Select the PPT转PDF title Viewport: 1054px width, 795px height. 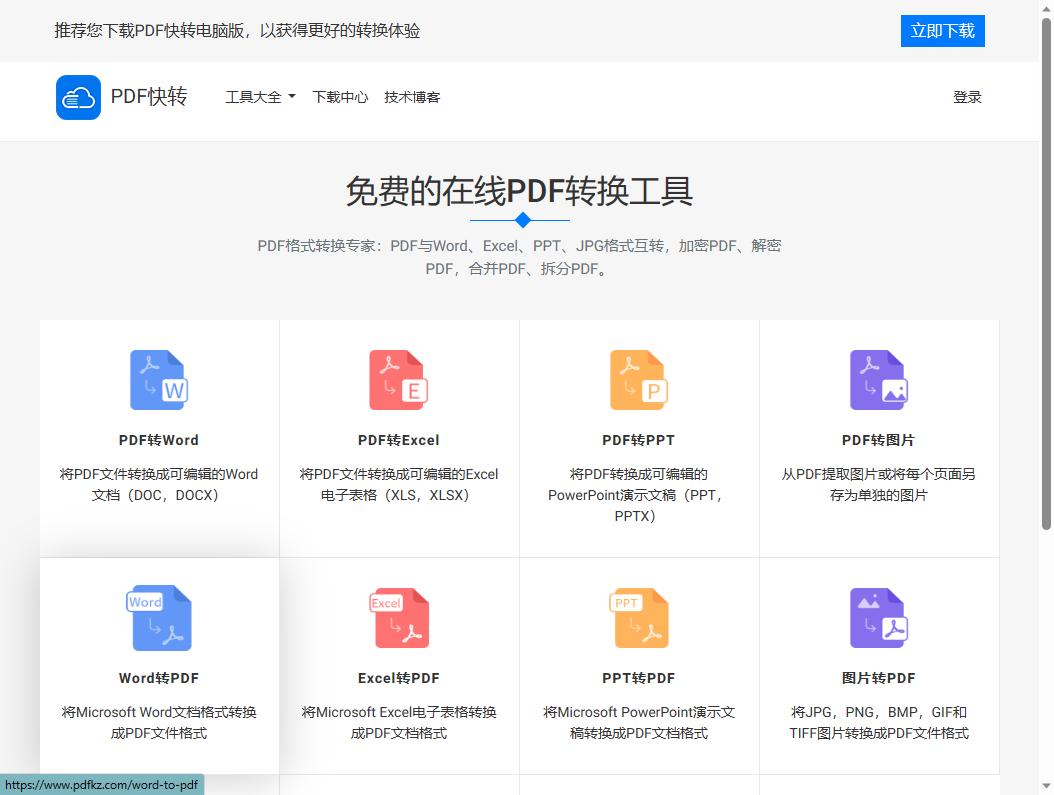[x=639, y=678]
